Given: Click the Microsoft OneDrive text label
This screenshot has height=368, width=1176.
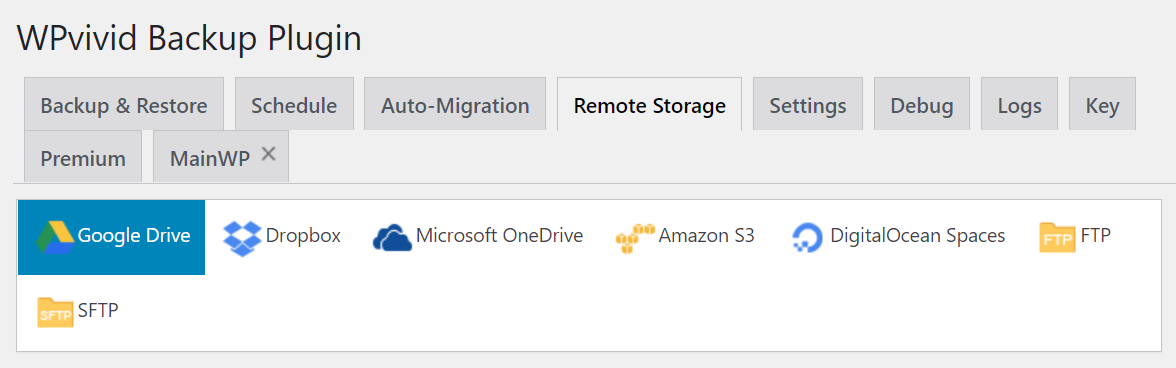Looking at the screenshot, I should [500, 236].
